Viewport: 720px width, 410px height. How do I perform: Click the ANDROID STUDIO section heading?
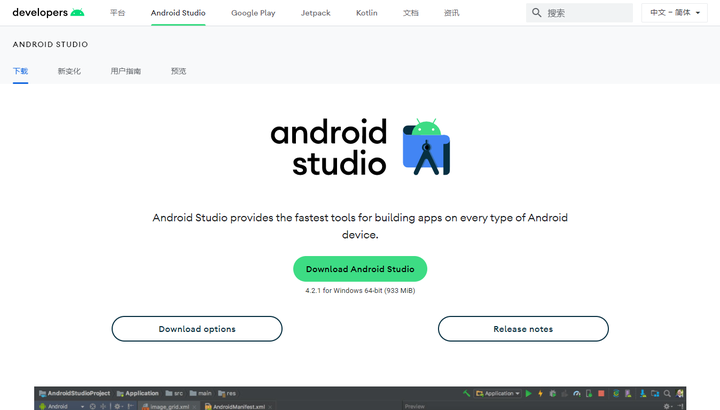coord(51,45)
